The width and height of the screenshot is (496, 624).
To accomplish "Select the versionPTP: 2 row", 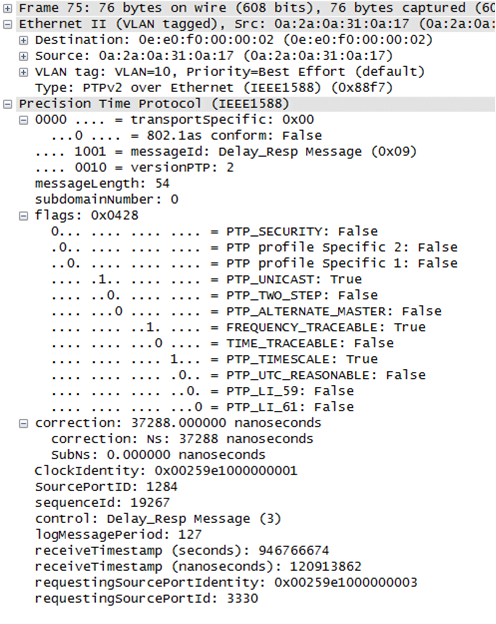I will 135,168.
